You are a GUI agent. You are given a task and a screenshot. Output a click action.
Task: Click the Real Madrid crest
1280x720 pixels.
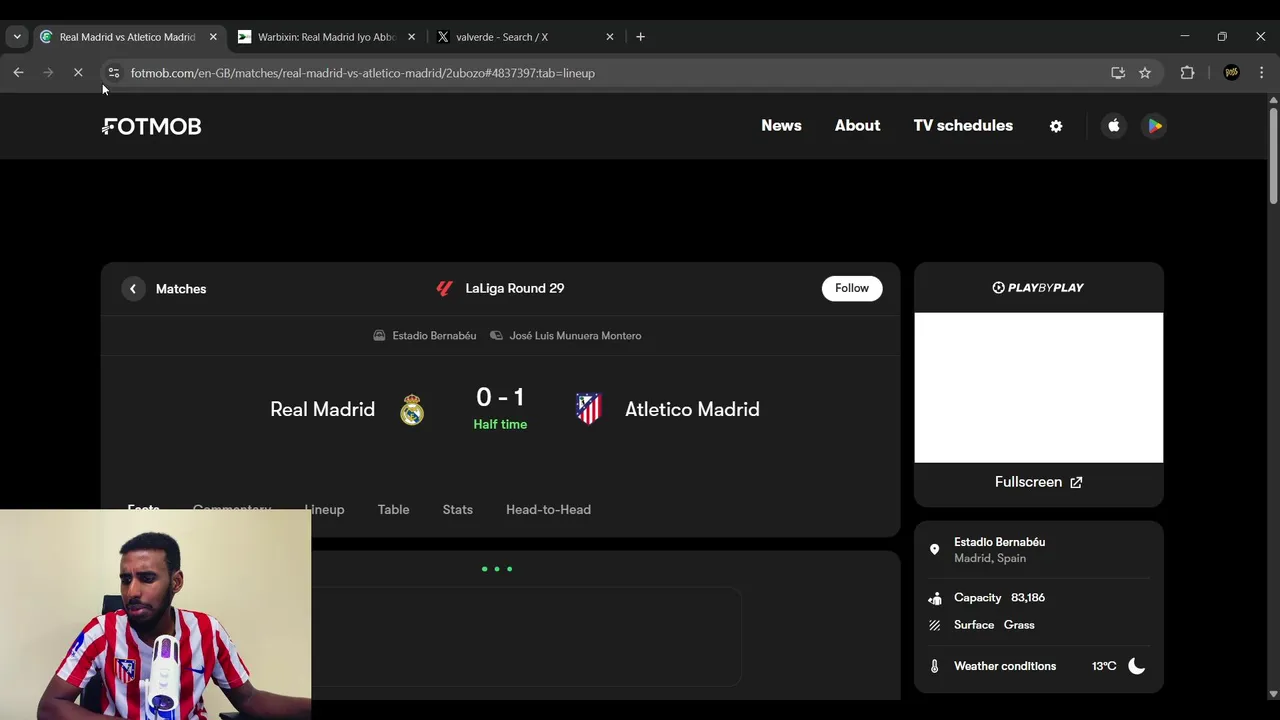412,410
